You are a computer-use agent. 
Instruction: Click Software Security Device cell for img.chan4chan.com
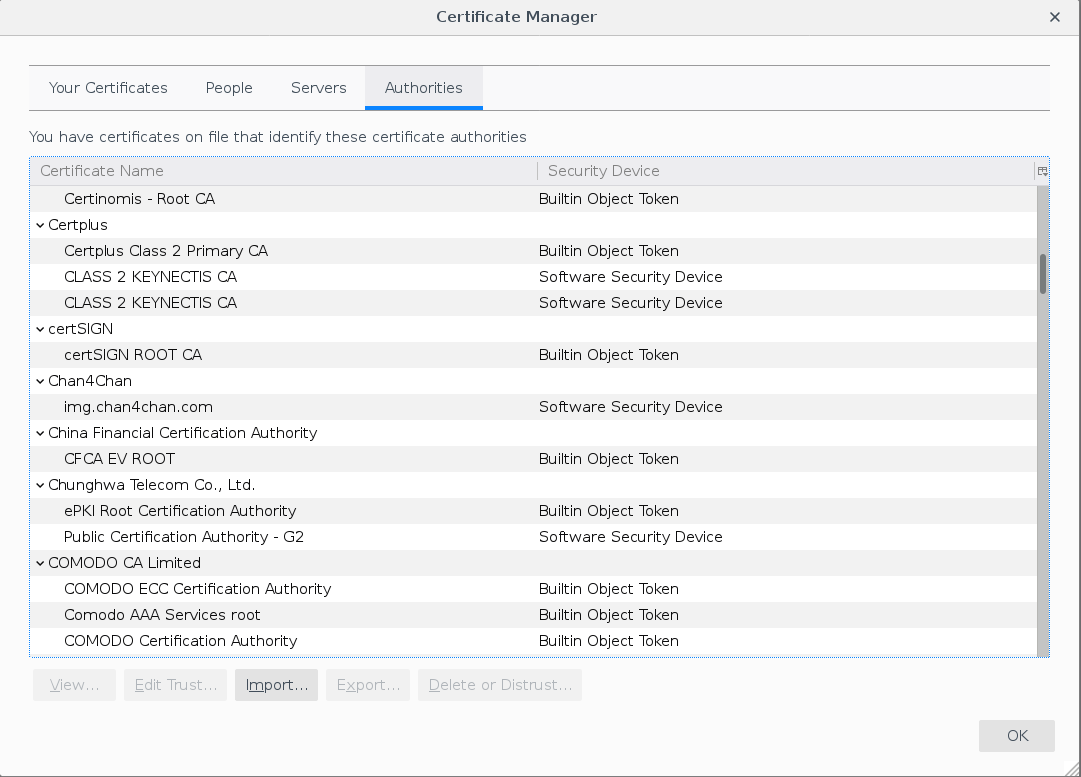pyautogui.click(x=631, y=407)
